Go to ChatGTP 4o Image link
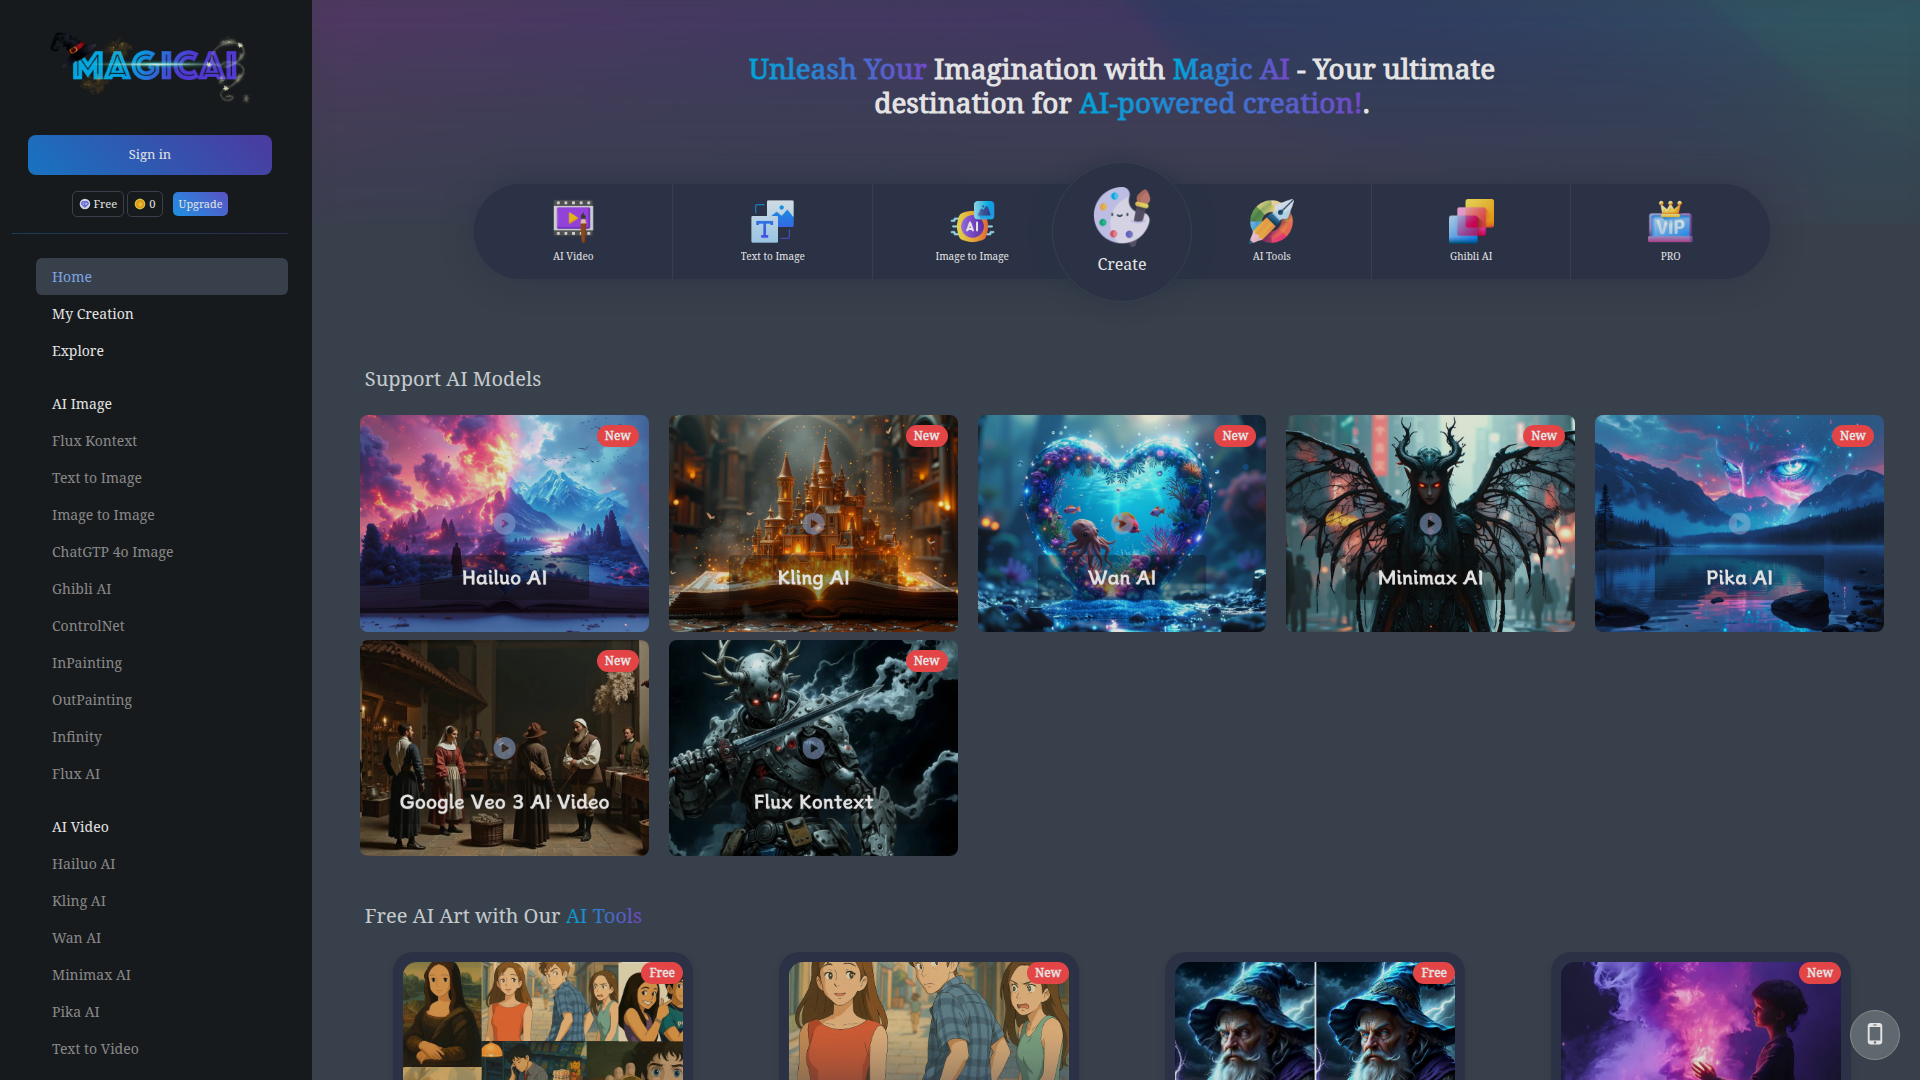Screen dimensions: 1920x1080 click(x=112, y=552)
